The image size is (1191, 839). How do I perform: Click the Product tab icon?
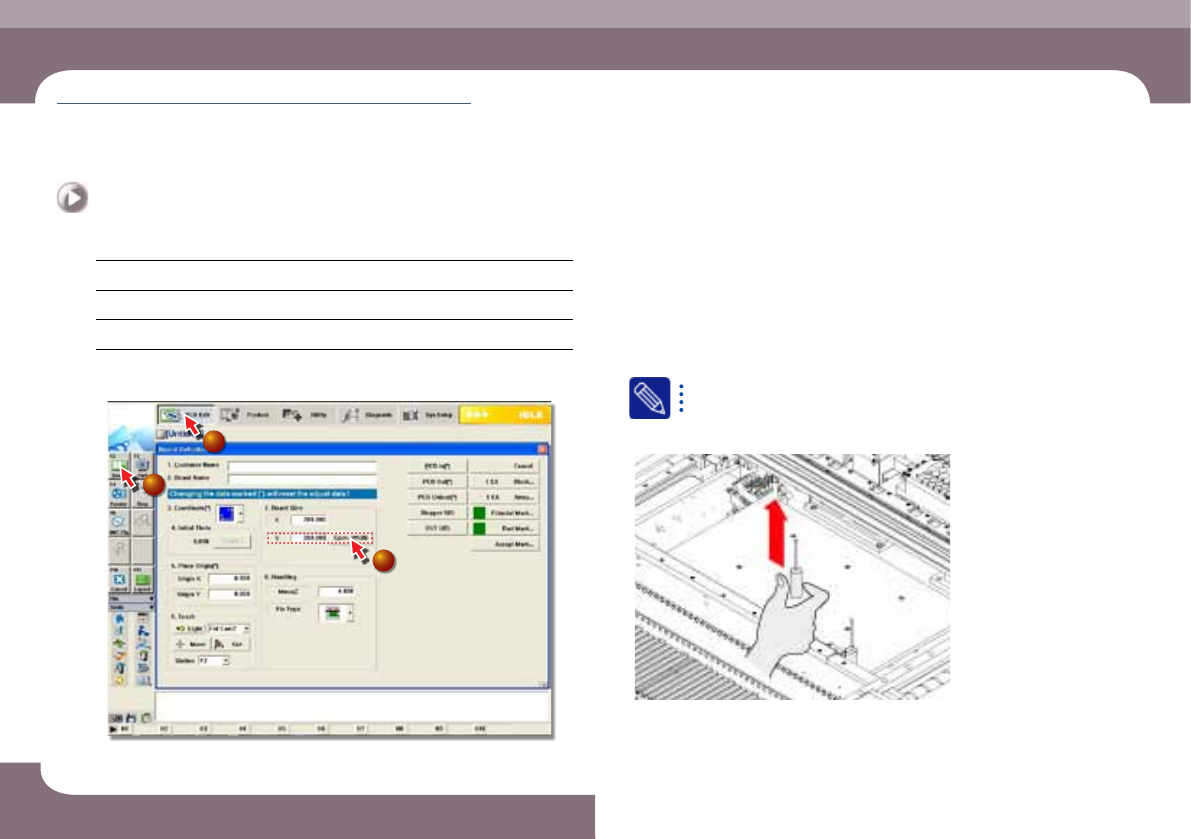pos(230,415)
